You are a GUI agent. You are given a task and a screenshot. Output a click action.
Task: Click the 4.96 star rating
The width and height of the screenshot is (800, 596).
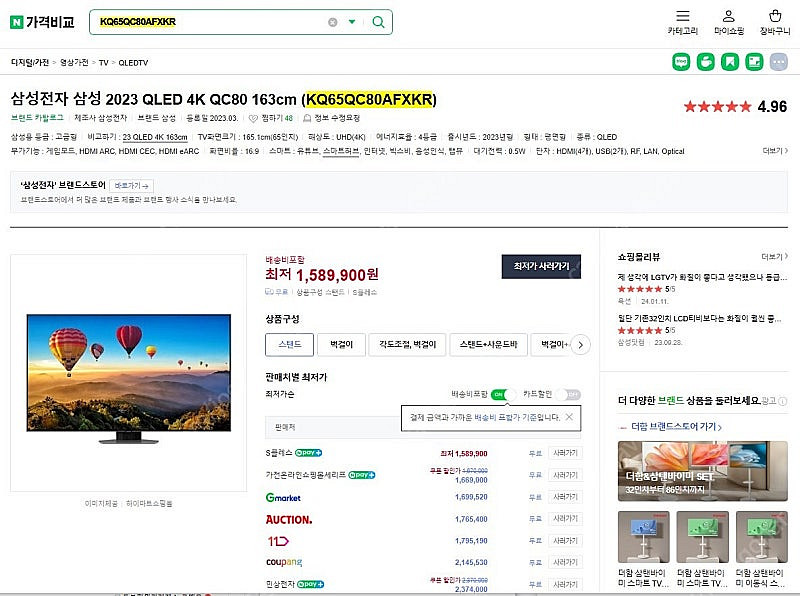point(735,106)
